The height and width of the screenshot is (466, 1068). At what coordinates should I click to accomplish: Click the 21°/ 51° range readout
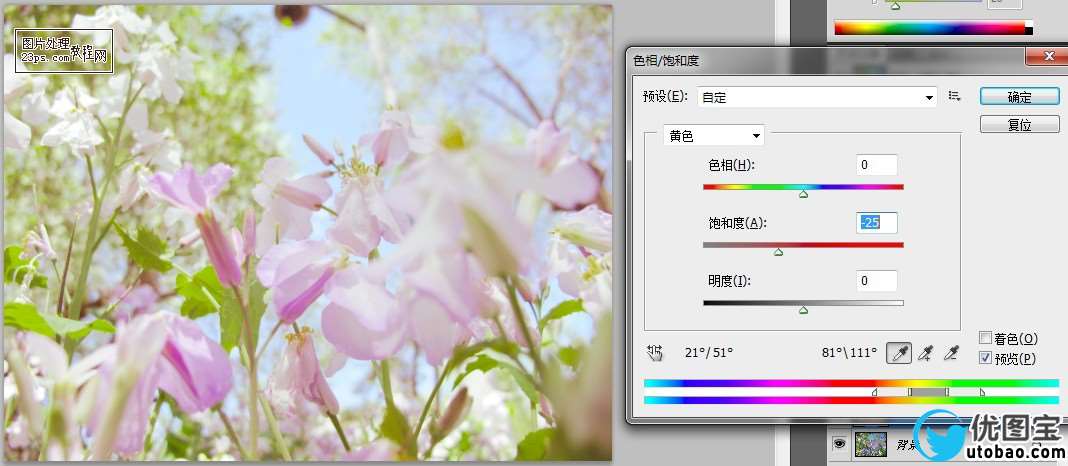709,353
